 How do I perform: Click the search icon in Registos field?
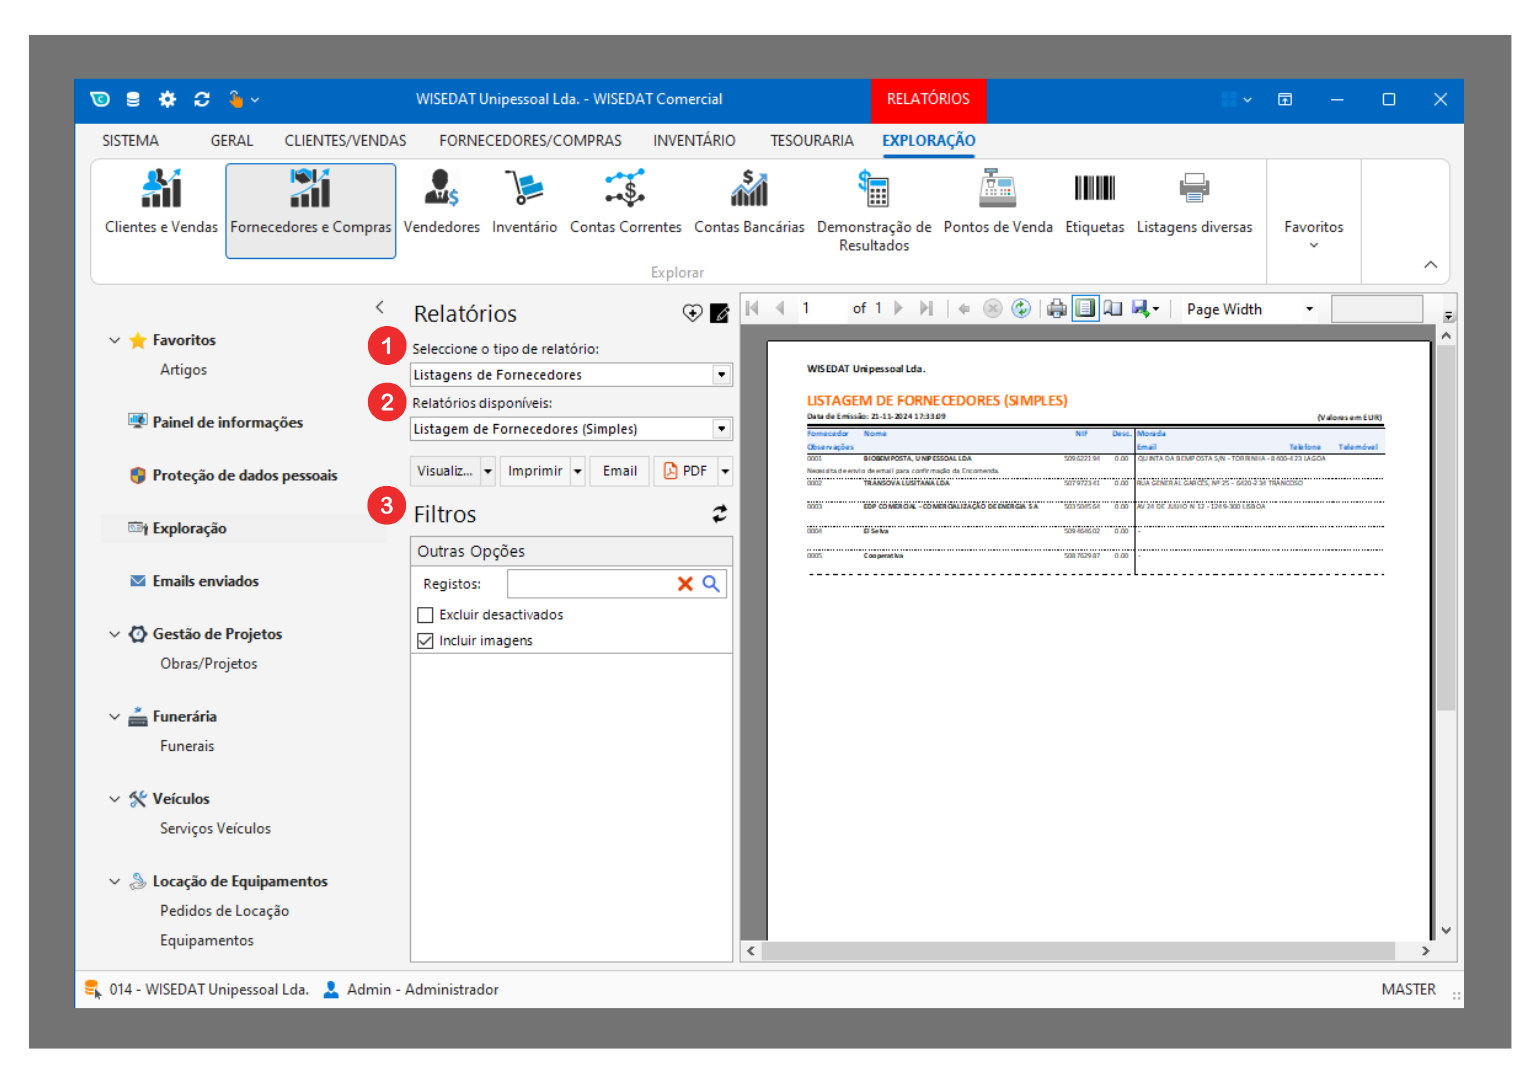711,584
